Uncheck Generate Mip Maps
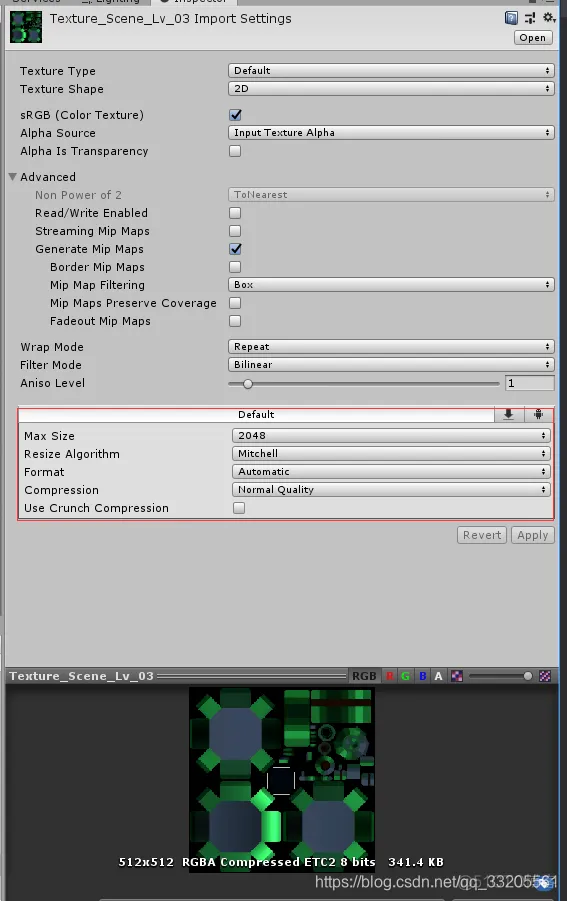Viewport: 567px width, 901px height. click(x=235, y=249)
